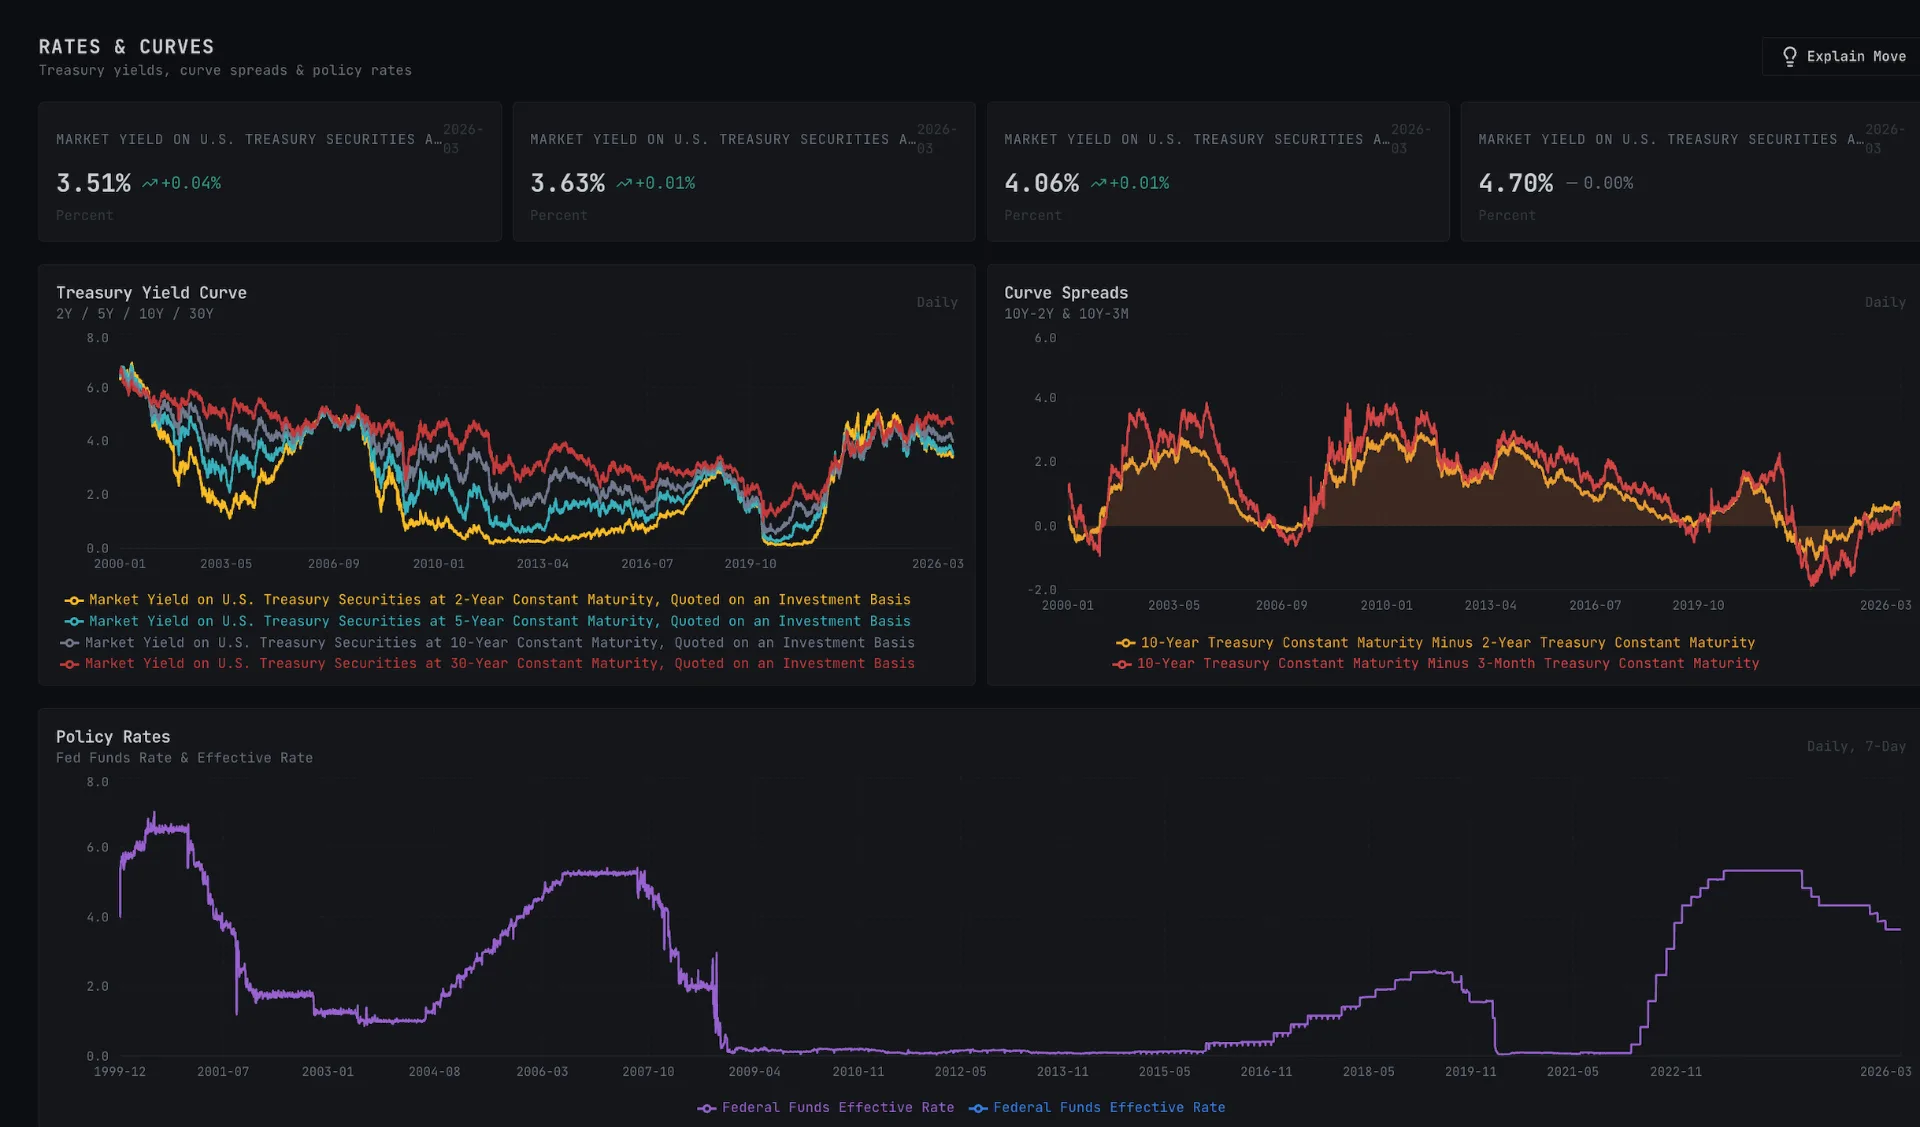The image size is (1920, 1127).
Task: Toggle the 10-Year Constant Maturity legend series
Action: click(488, 643)
